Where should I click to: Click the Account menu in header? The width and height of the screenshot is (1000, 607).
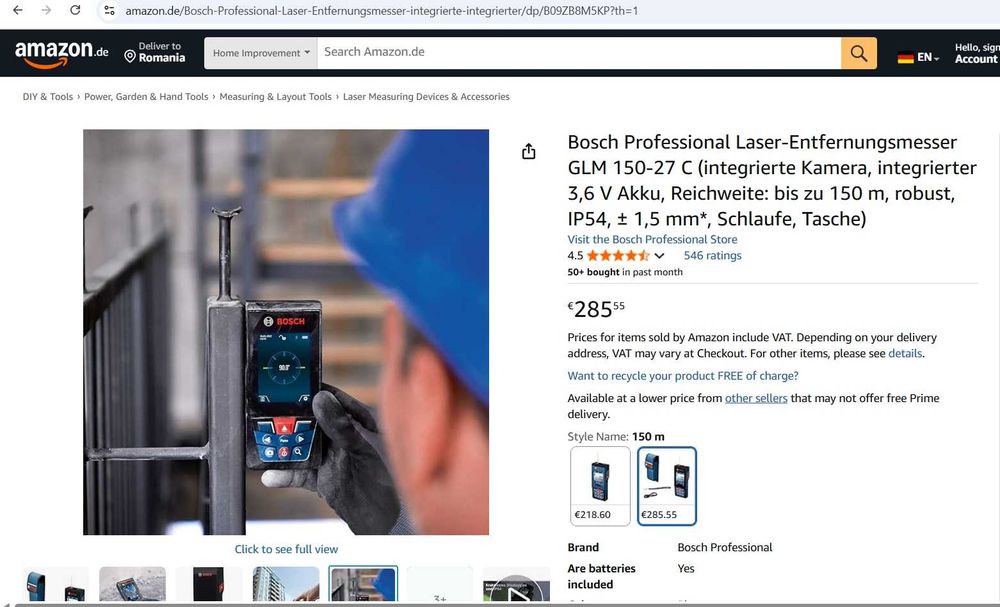tap(976, 54)
